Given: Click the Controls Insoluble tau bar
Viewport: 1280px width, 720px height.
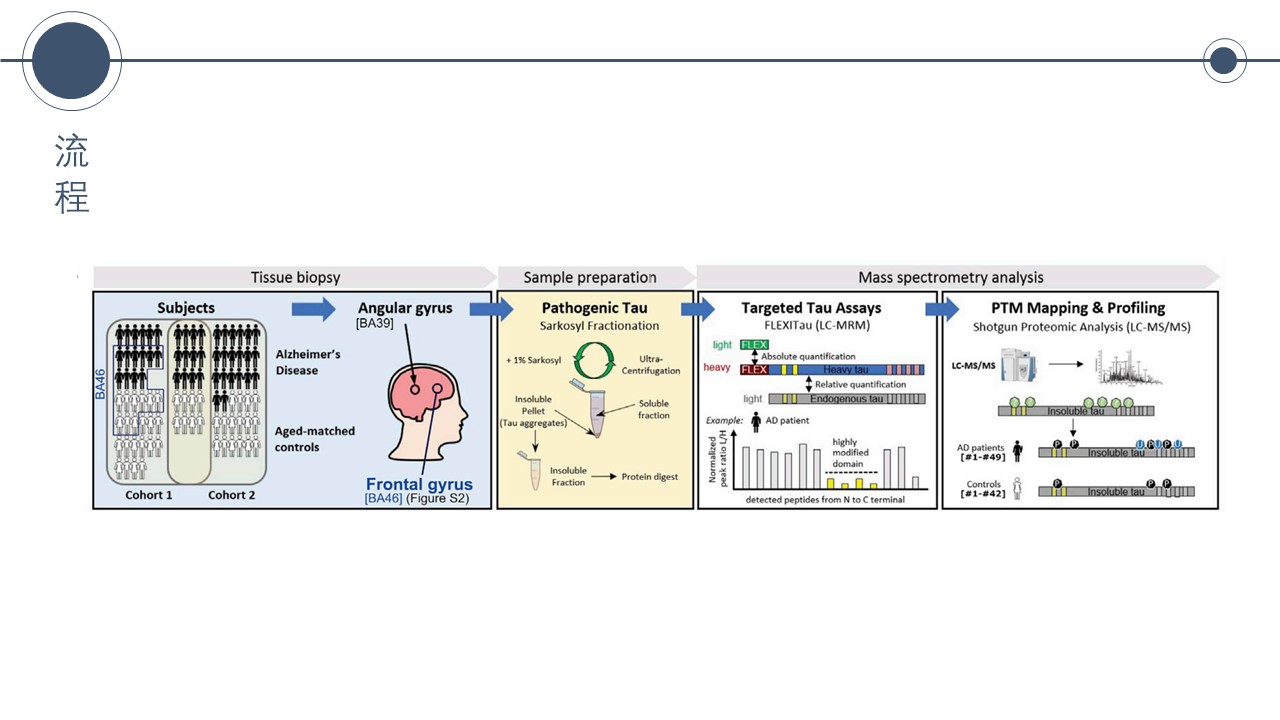Looking at the screenshot, I should click(x=1116, y=492).
